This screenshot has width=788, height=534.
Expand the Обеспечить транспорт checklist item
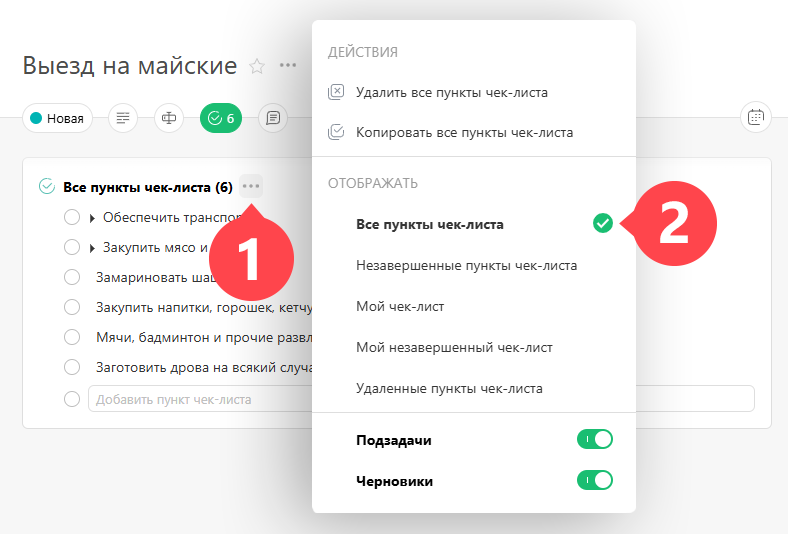[92, 218]
